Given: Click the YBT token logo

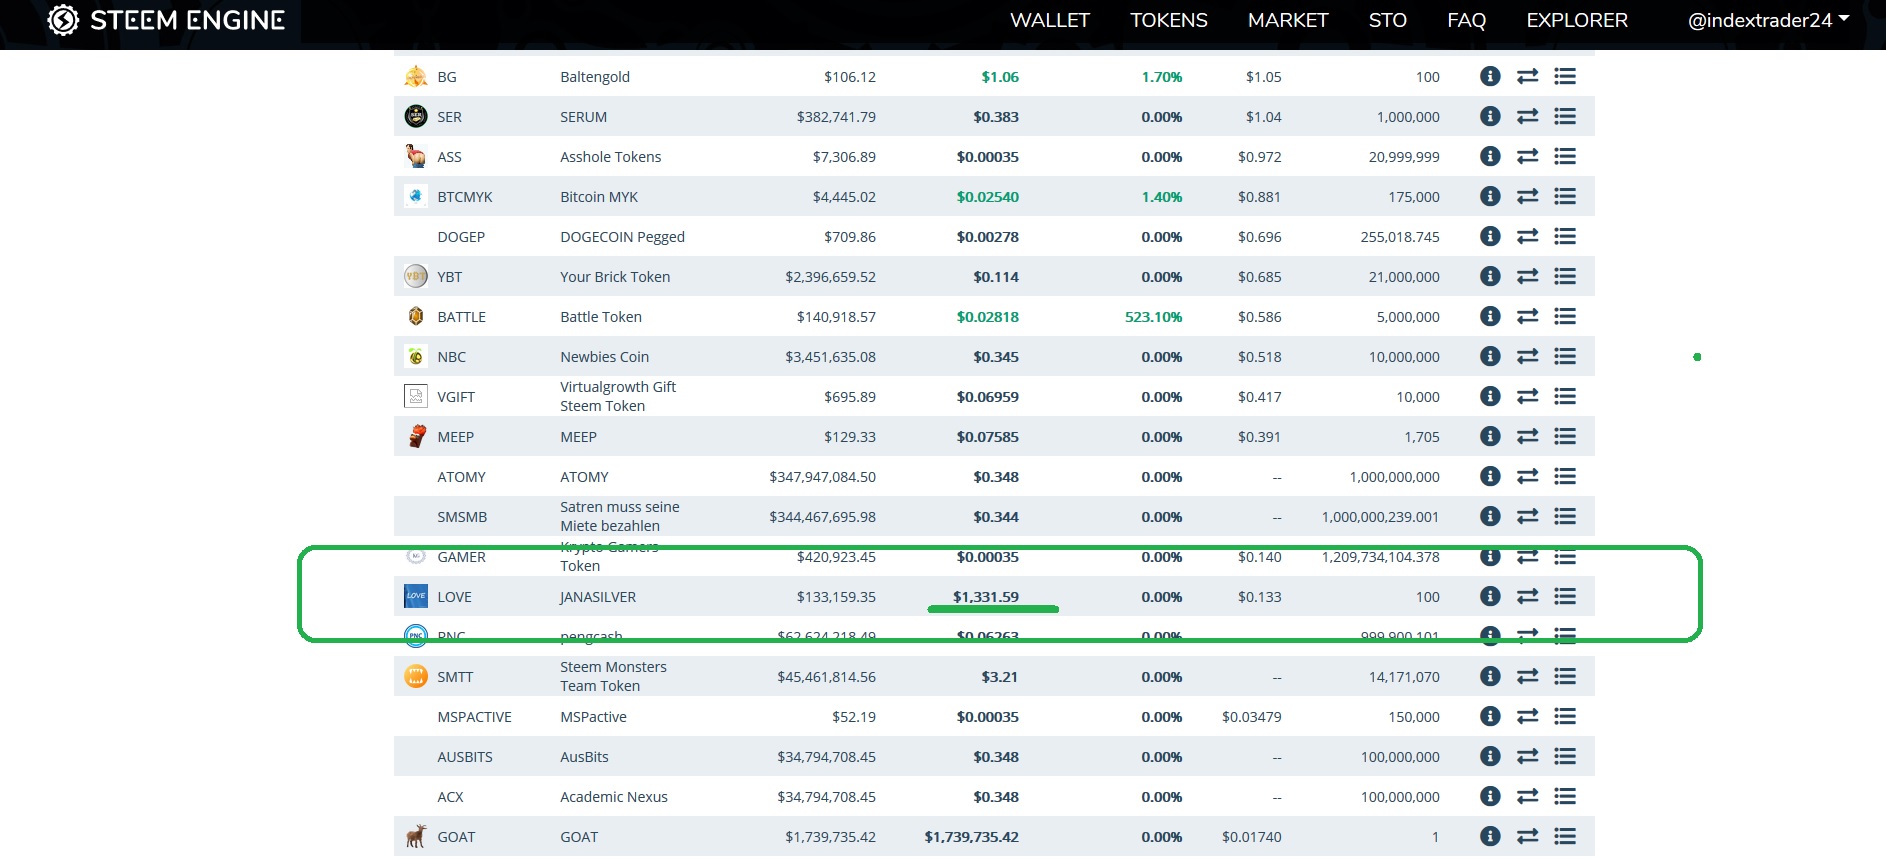Looking at the screenshot, I should coord(415,276).
